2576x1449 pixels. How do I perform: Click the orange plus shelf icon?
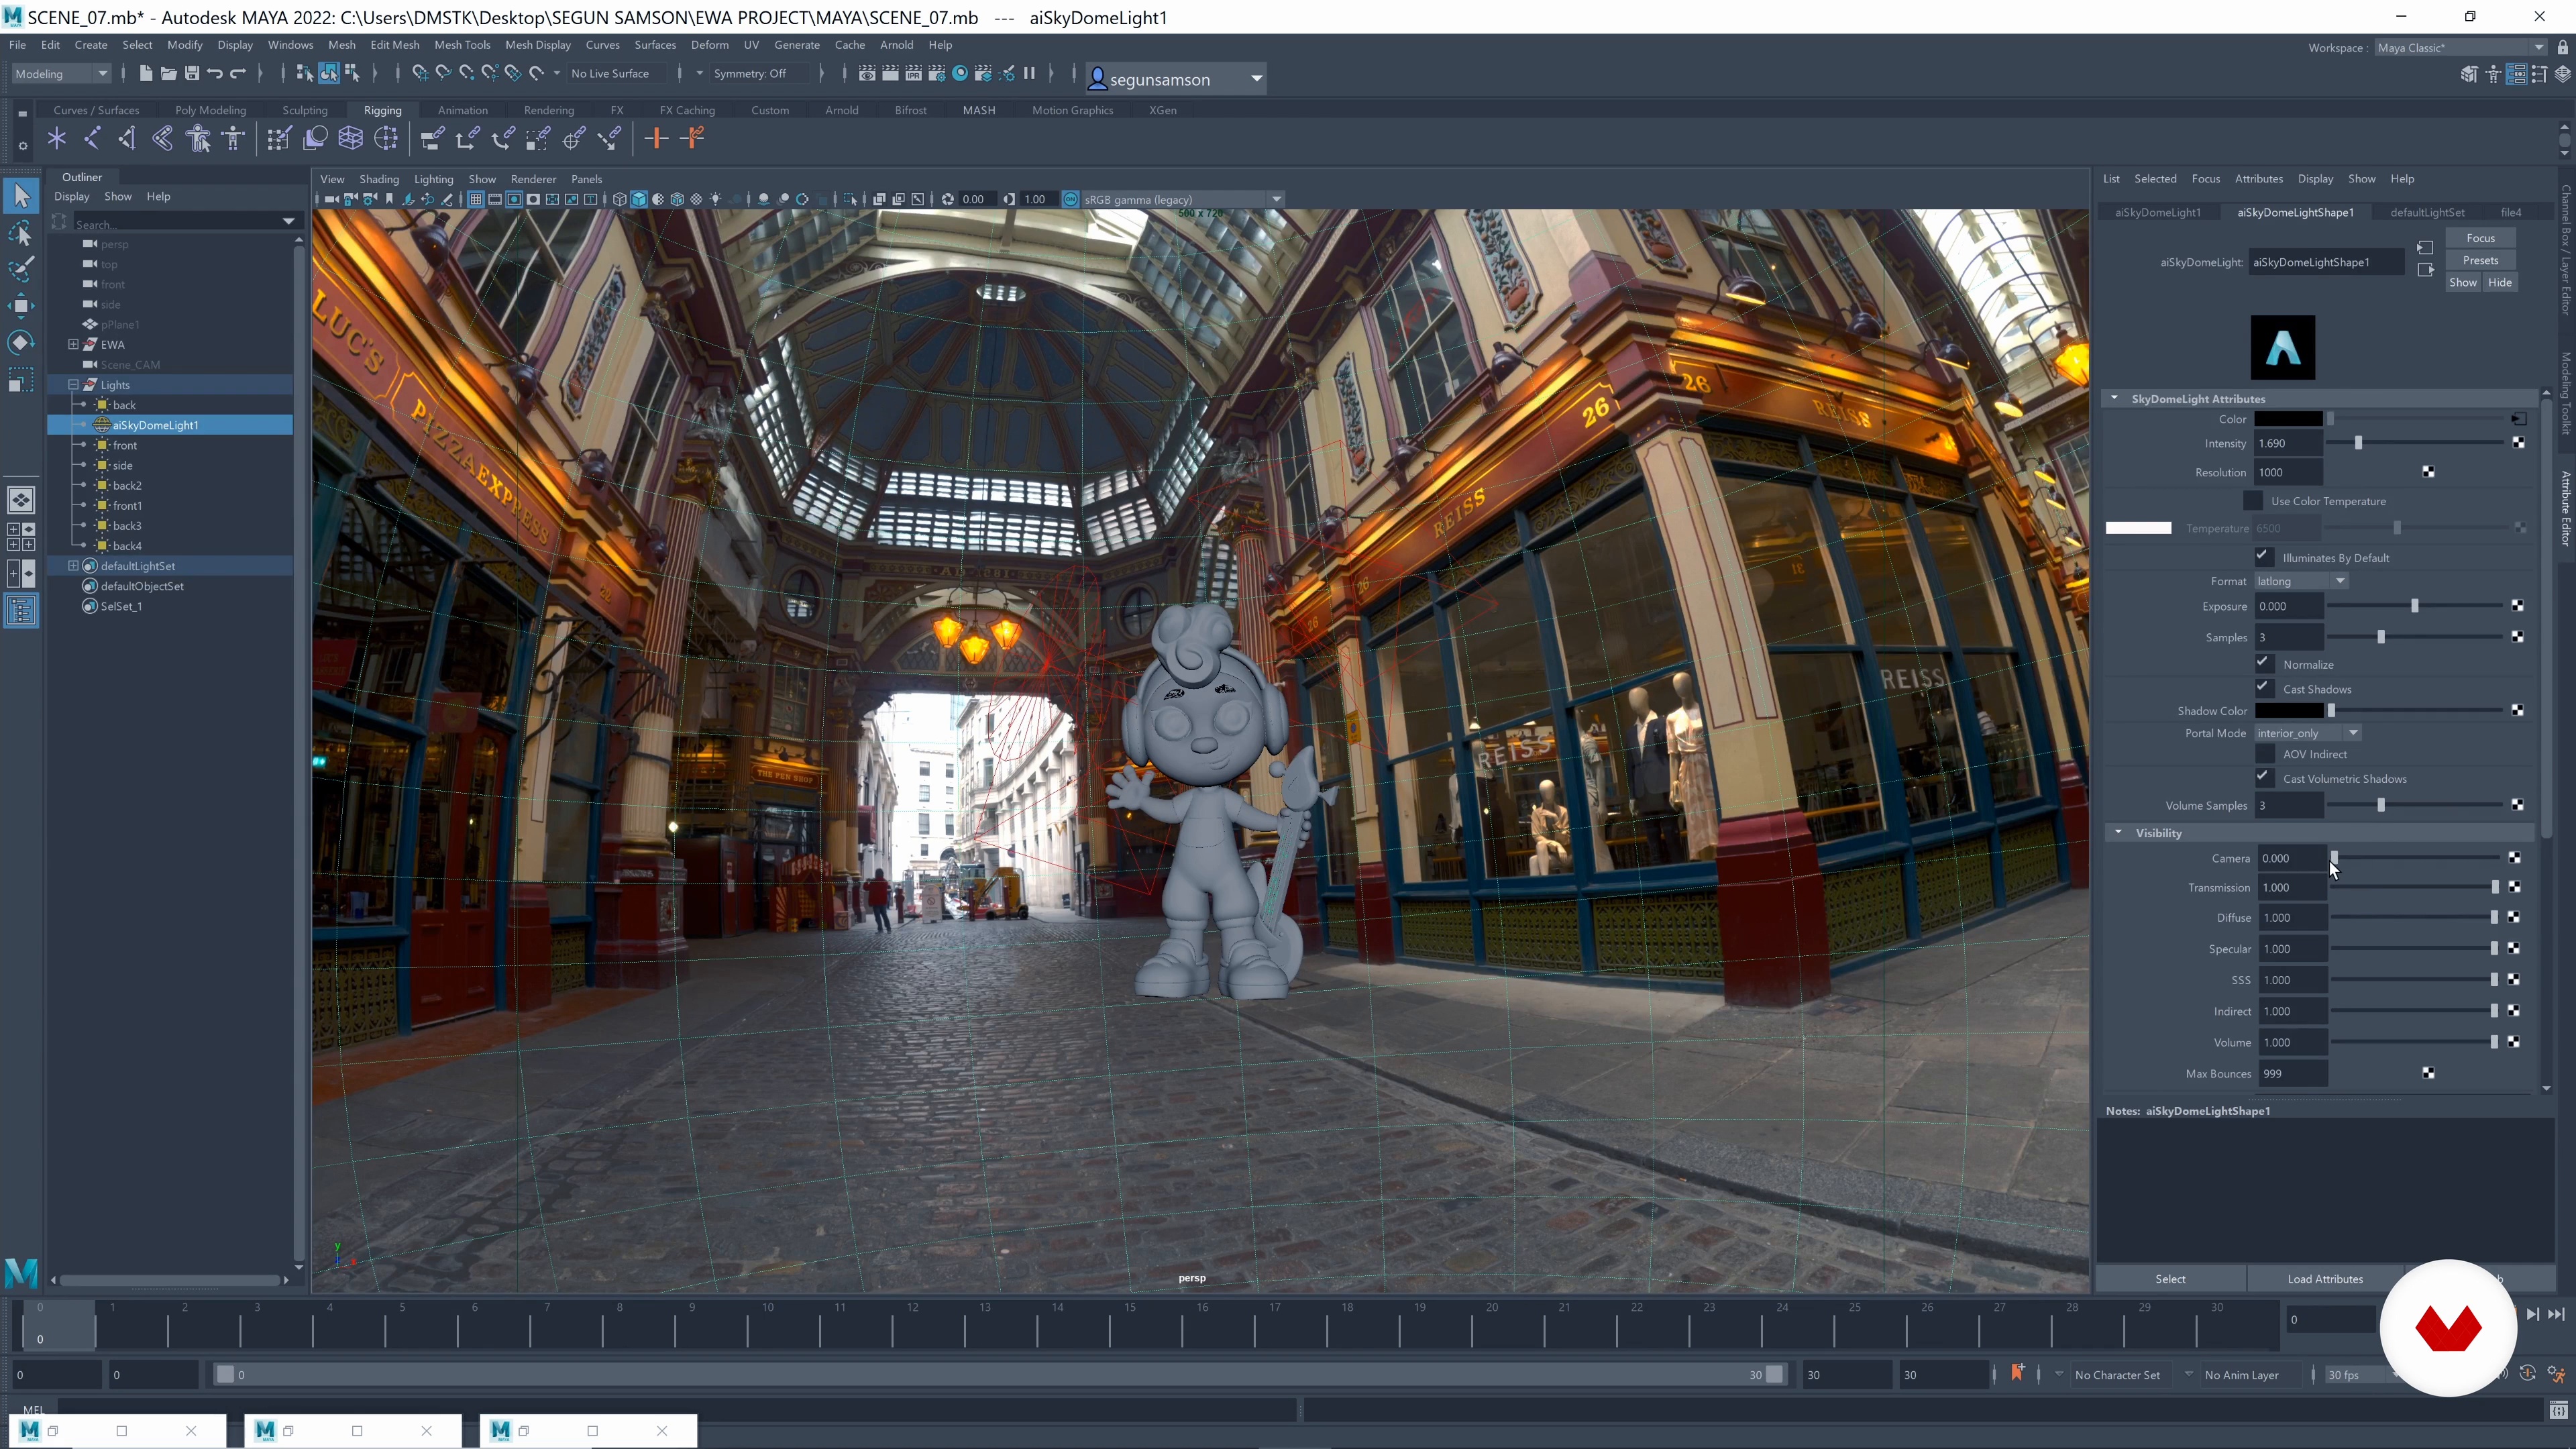(x=656, y=139)
